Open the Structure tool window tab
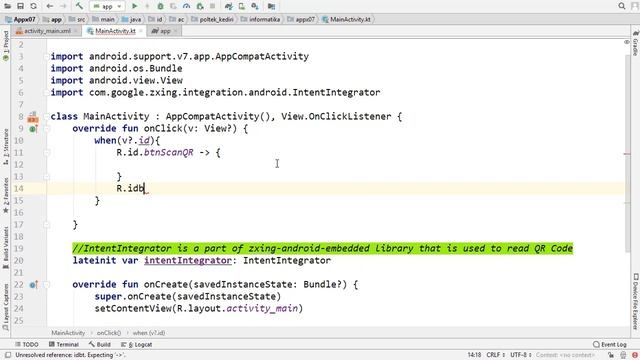Screen dimensions: 640x360 [5, 146]
